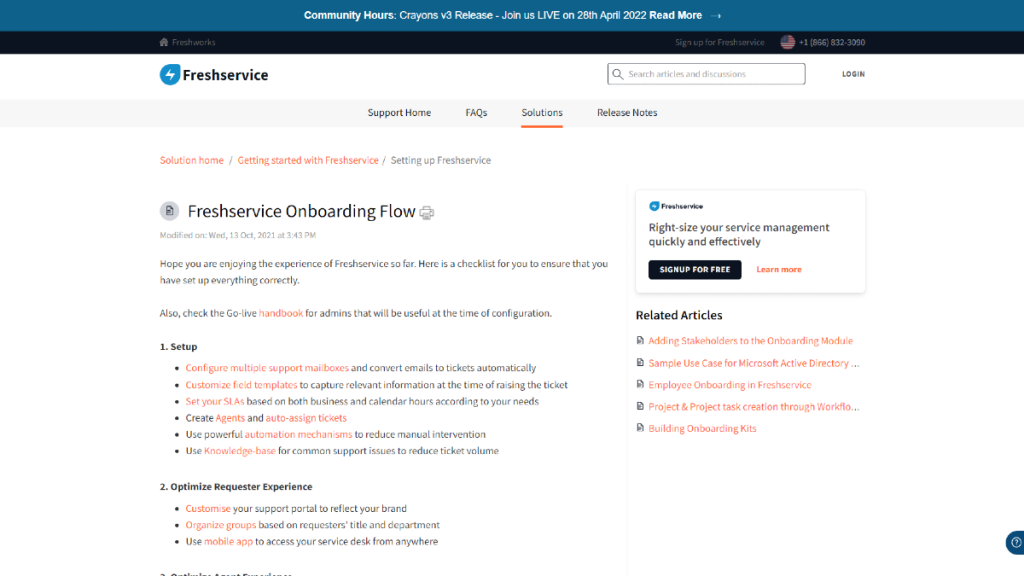Image resolution: width=1024 pixels, height=576 pixels.
Task: Open Project & Project task creation article
Action: [754, 406]
